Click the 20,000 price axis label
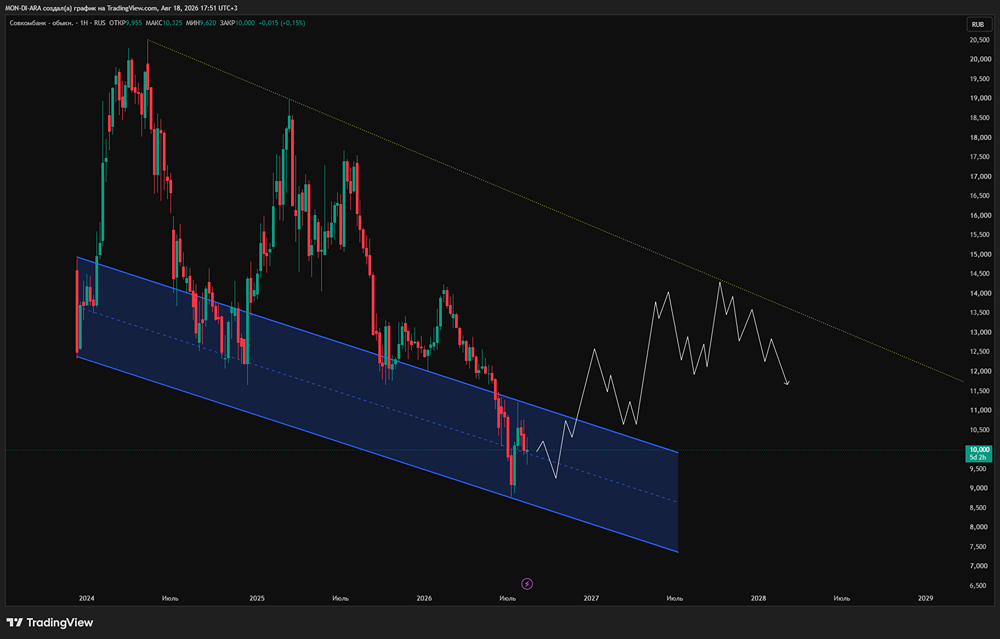 [x=980, y=59]
